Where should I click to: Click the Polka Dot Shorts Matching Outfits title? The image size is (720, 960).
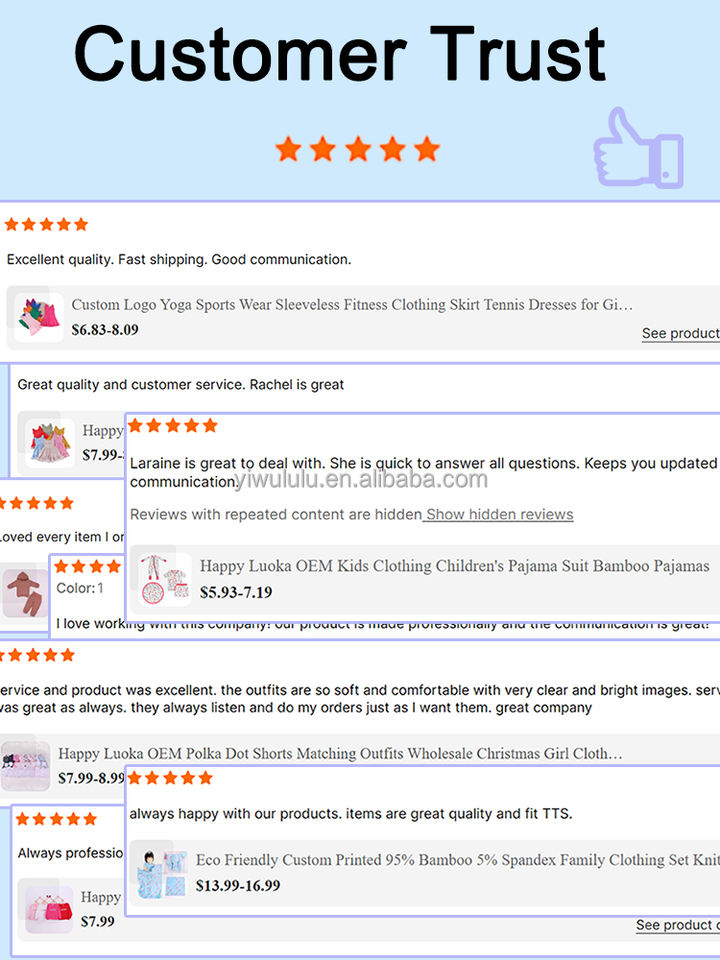pos(340,753)
